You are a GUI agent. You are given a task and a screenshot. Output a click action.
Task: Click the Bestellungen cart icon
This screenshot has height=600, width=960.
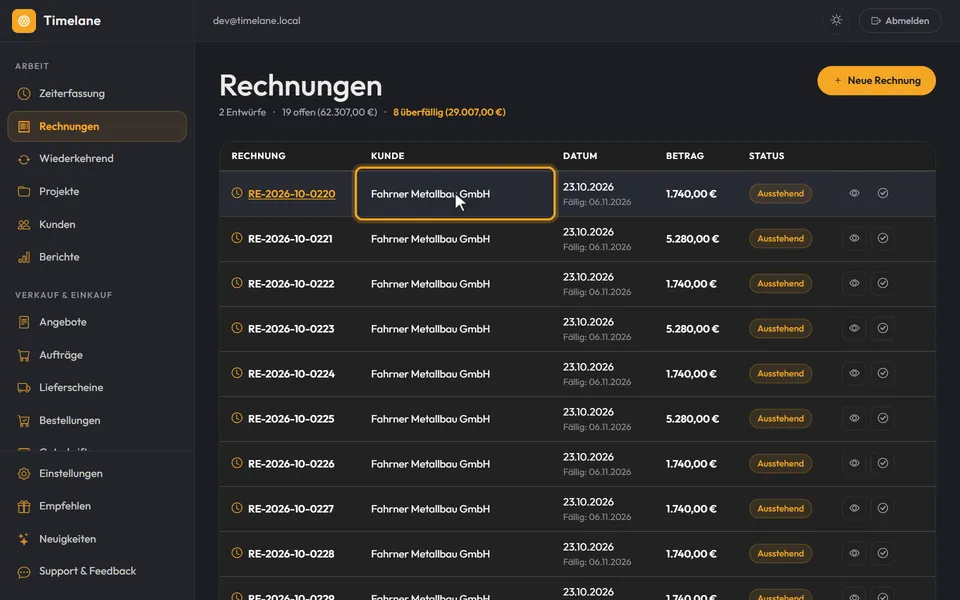(x=24, y=421)
